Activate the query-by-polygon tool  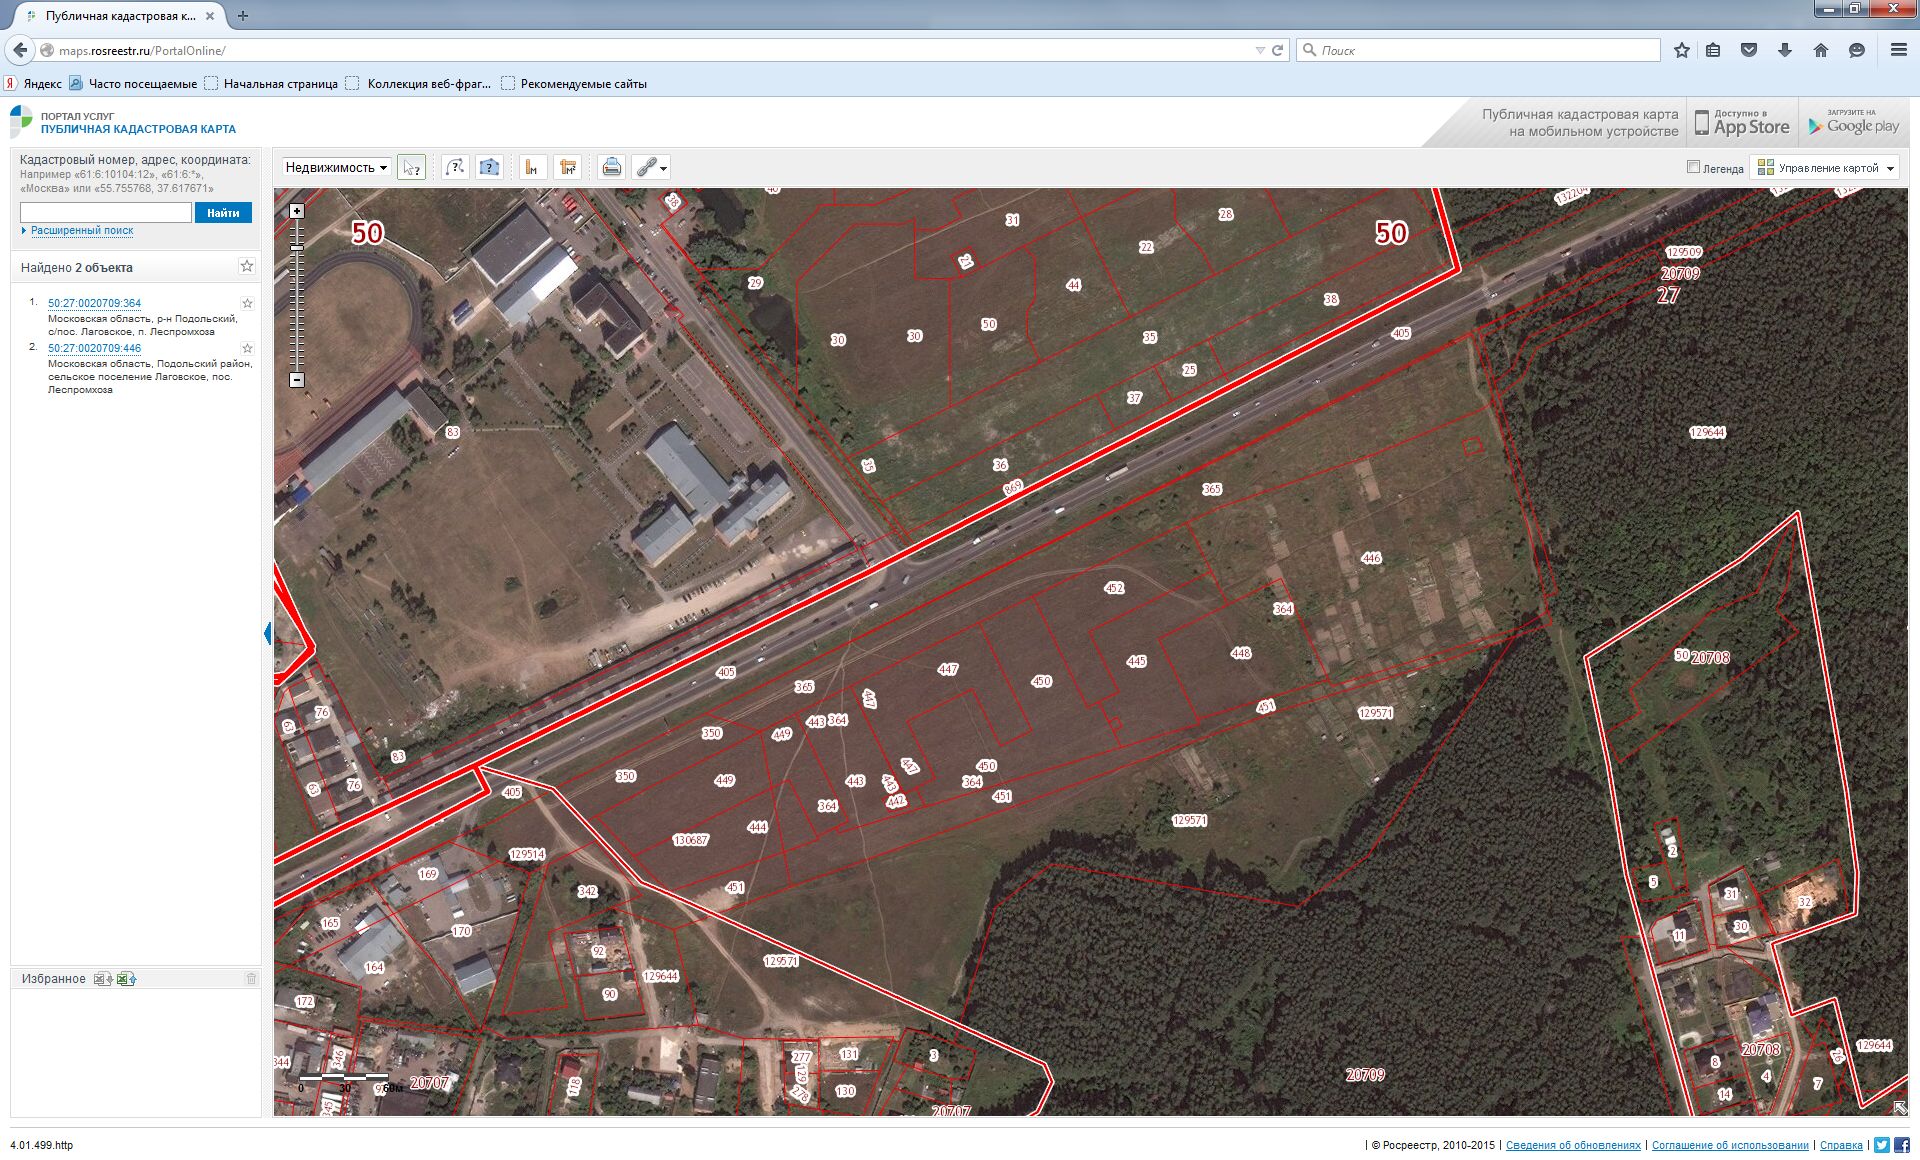tap(489, 168)
